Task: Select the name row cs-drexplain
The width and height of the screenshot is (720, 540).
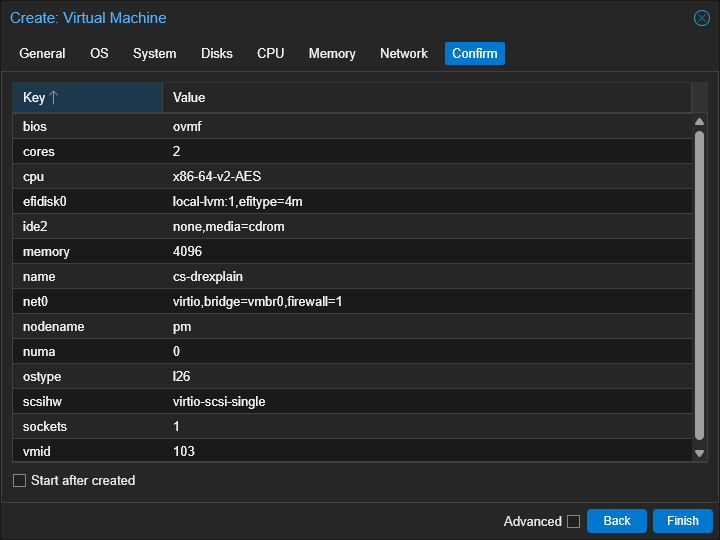Action: pyautogui.click(x=352, y=276)
